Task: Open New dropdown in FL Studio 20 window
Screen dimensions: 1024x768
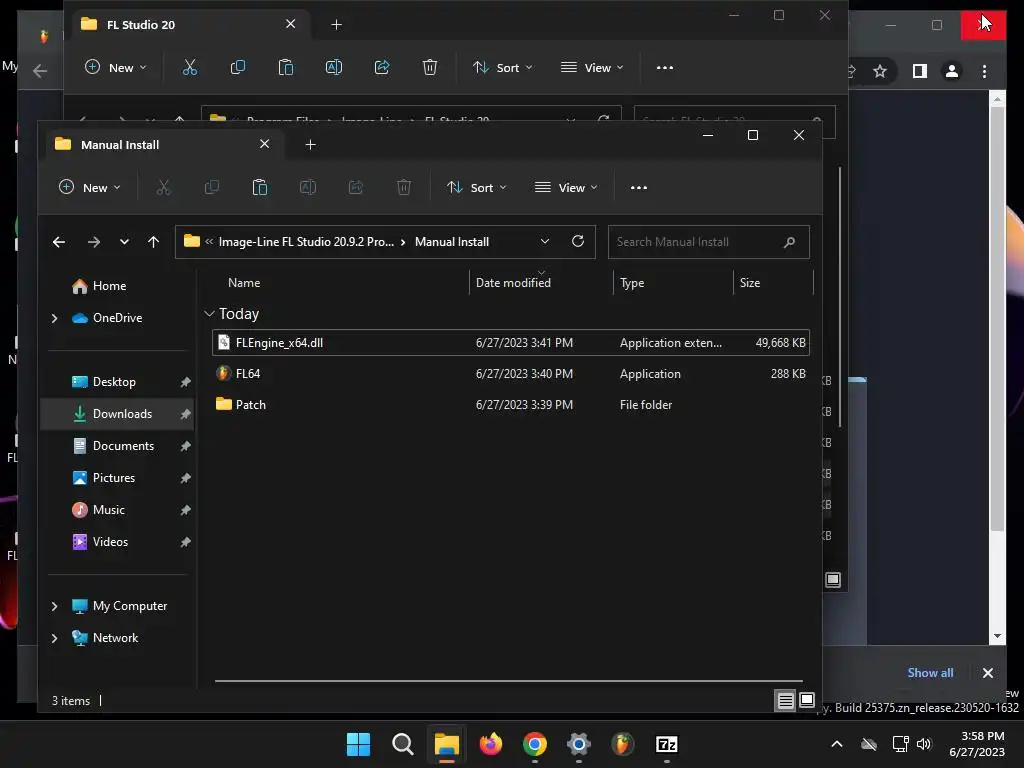Action: 116,67
